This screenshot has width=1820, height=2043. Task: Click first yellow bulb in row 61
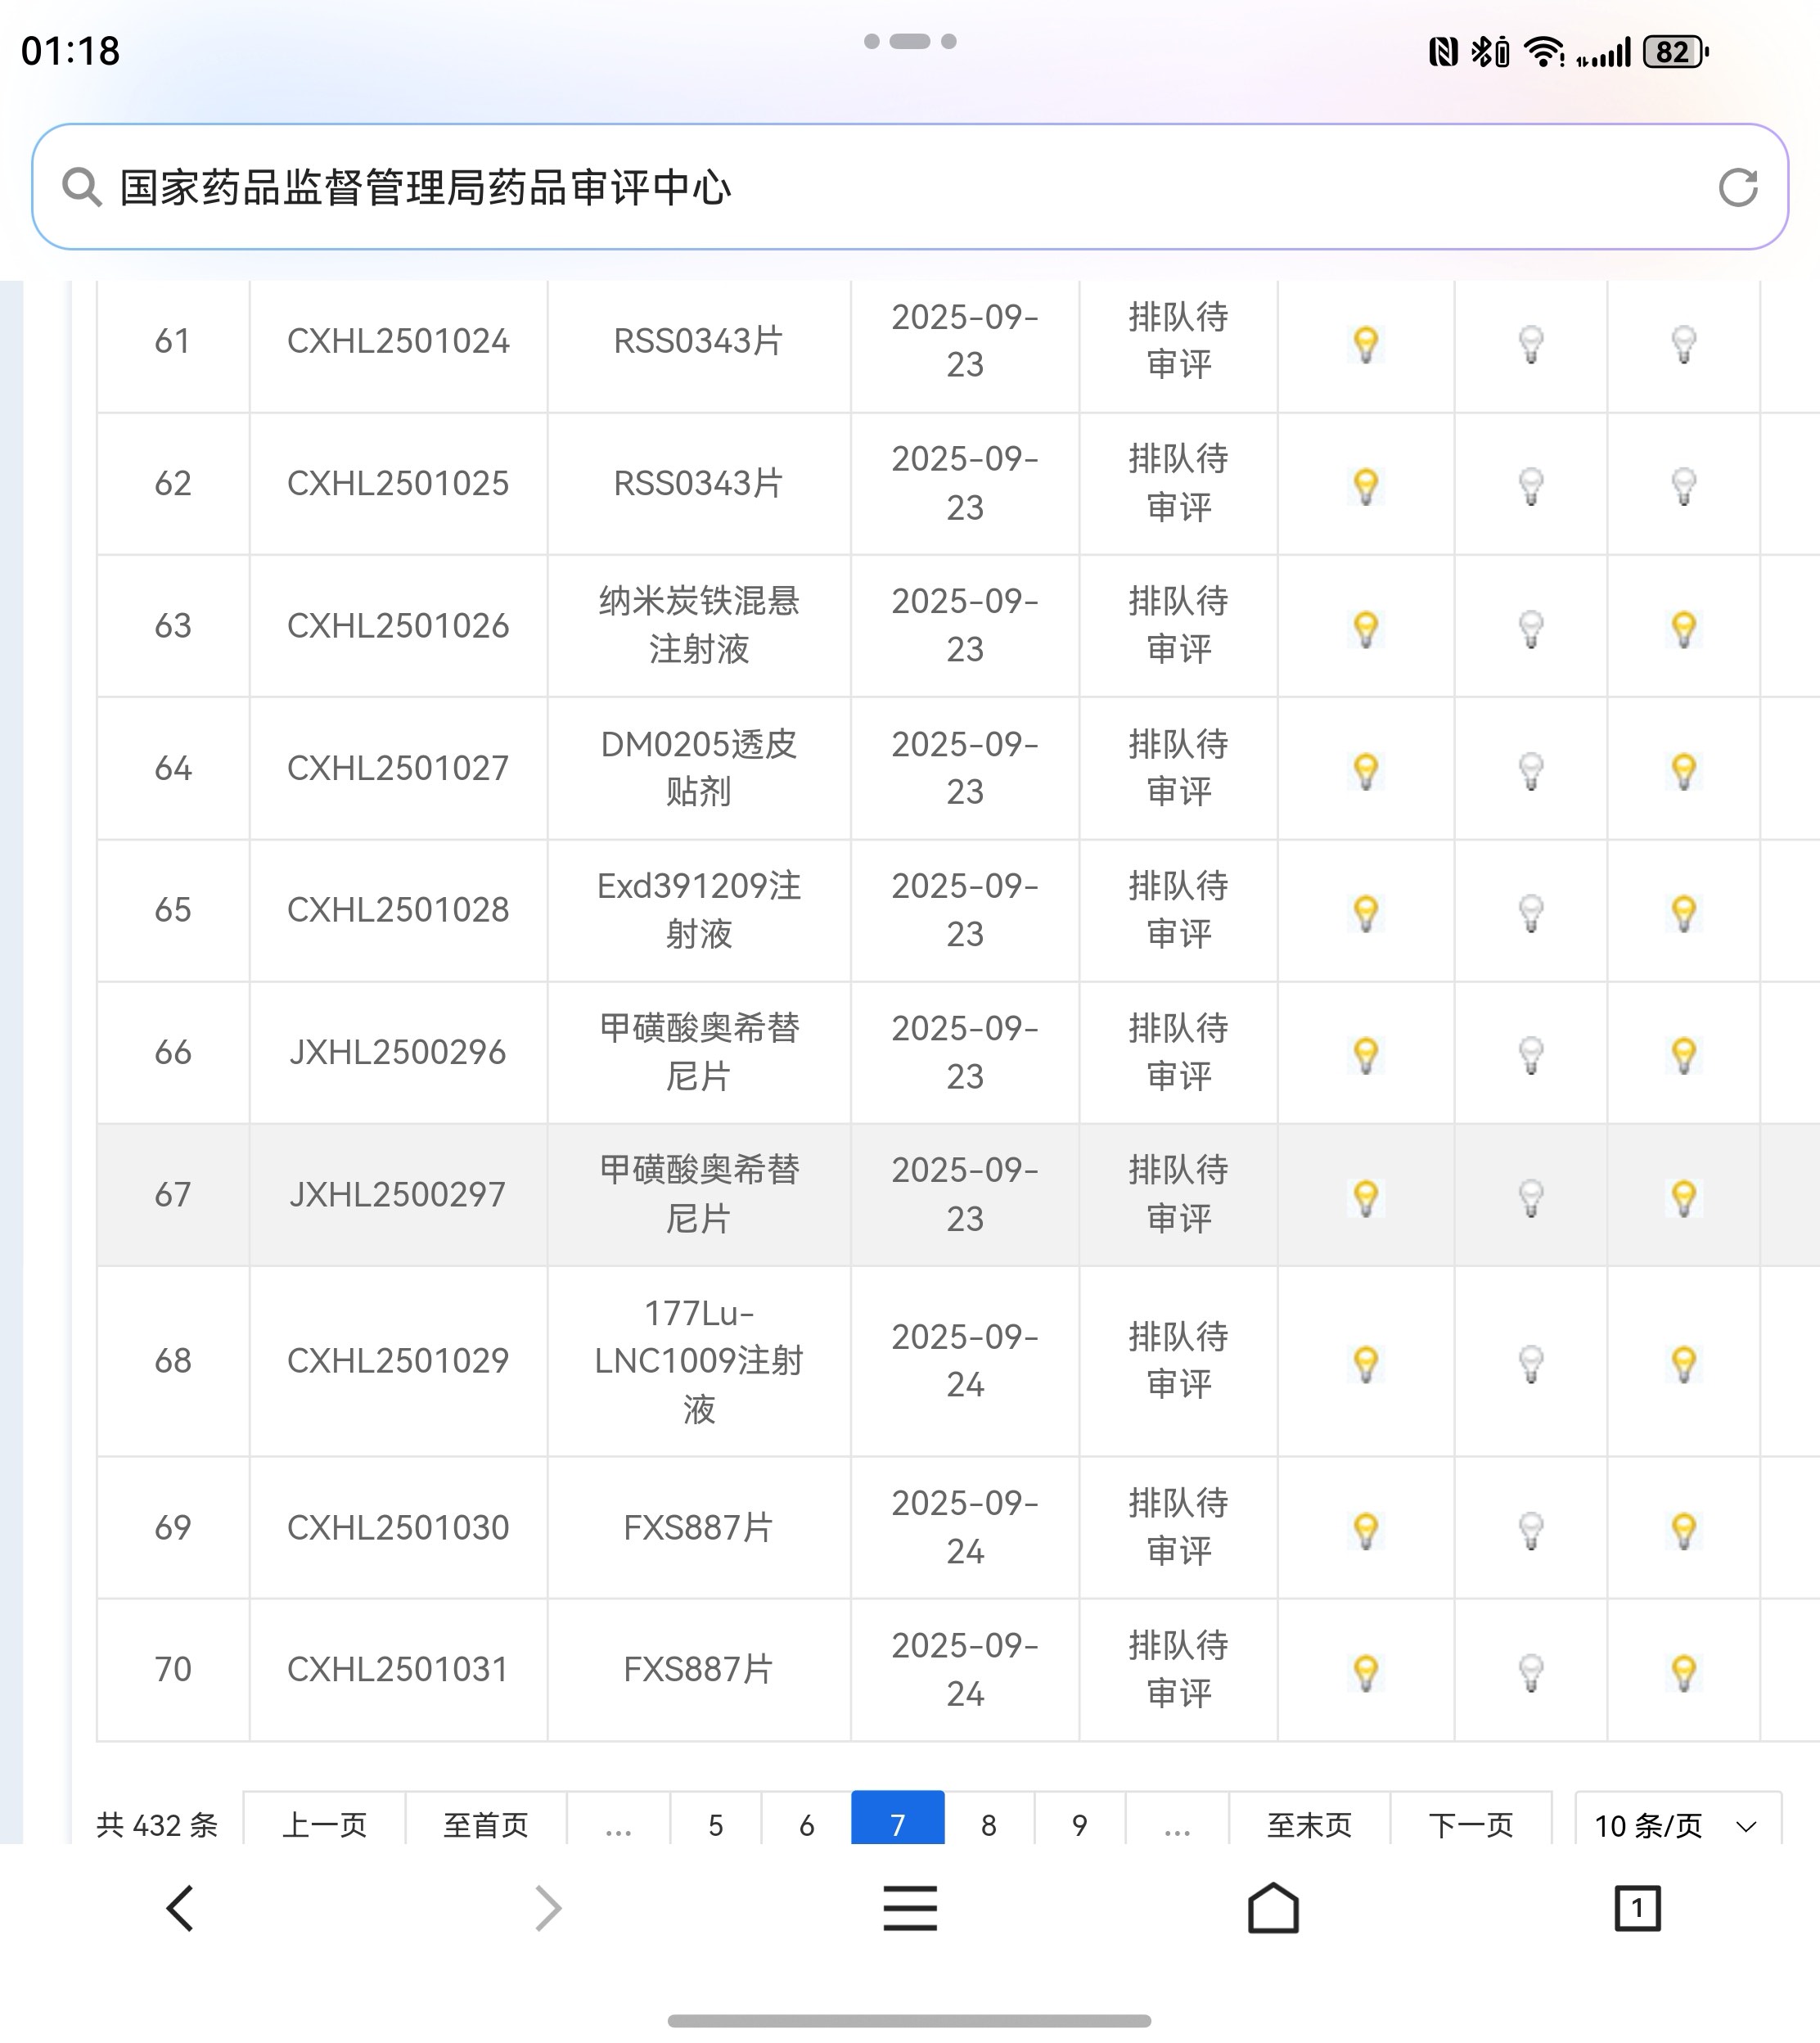(1365, 344)
